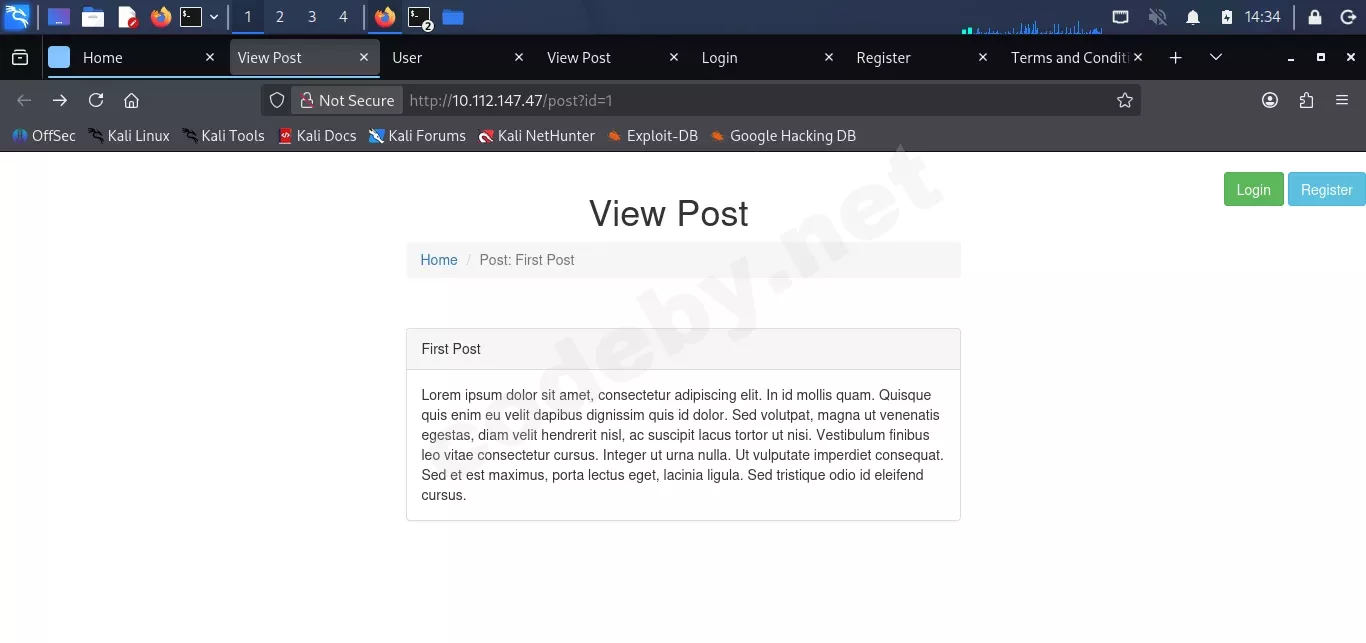The height and width of the screenshot is (643, 1366).
Task: Click the blue Register button
Action: pos(1327,190)
